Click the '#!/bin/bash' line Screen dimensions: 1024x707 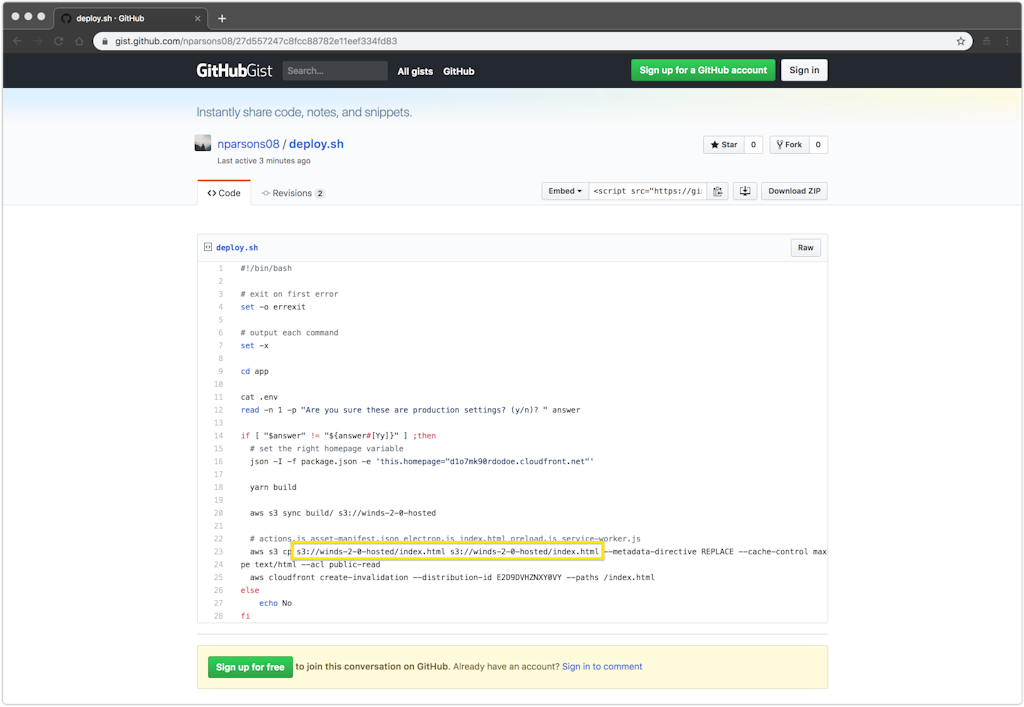pos(266,268)
